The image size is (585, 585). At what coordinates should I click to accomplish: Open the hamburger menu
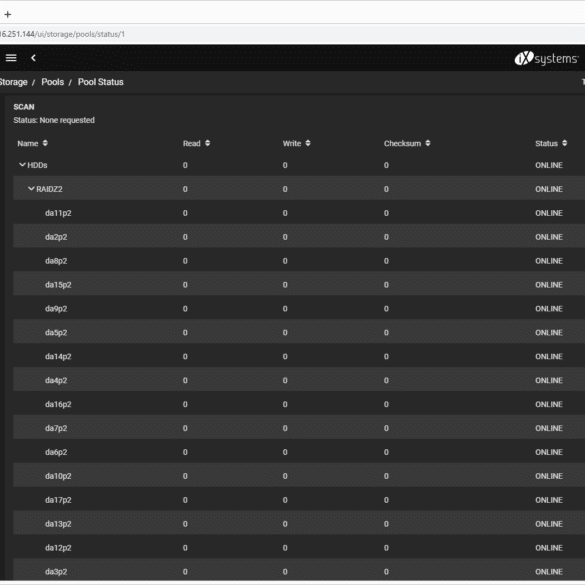click(x=11, y=58)
